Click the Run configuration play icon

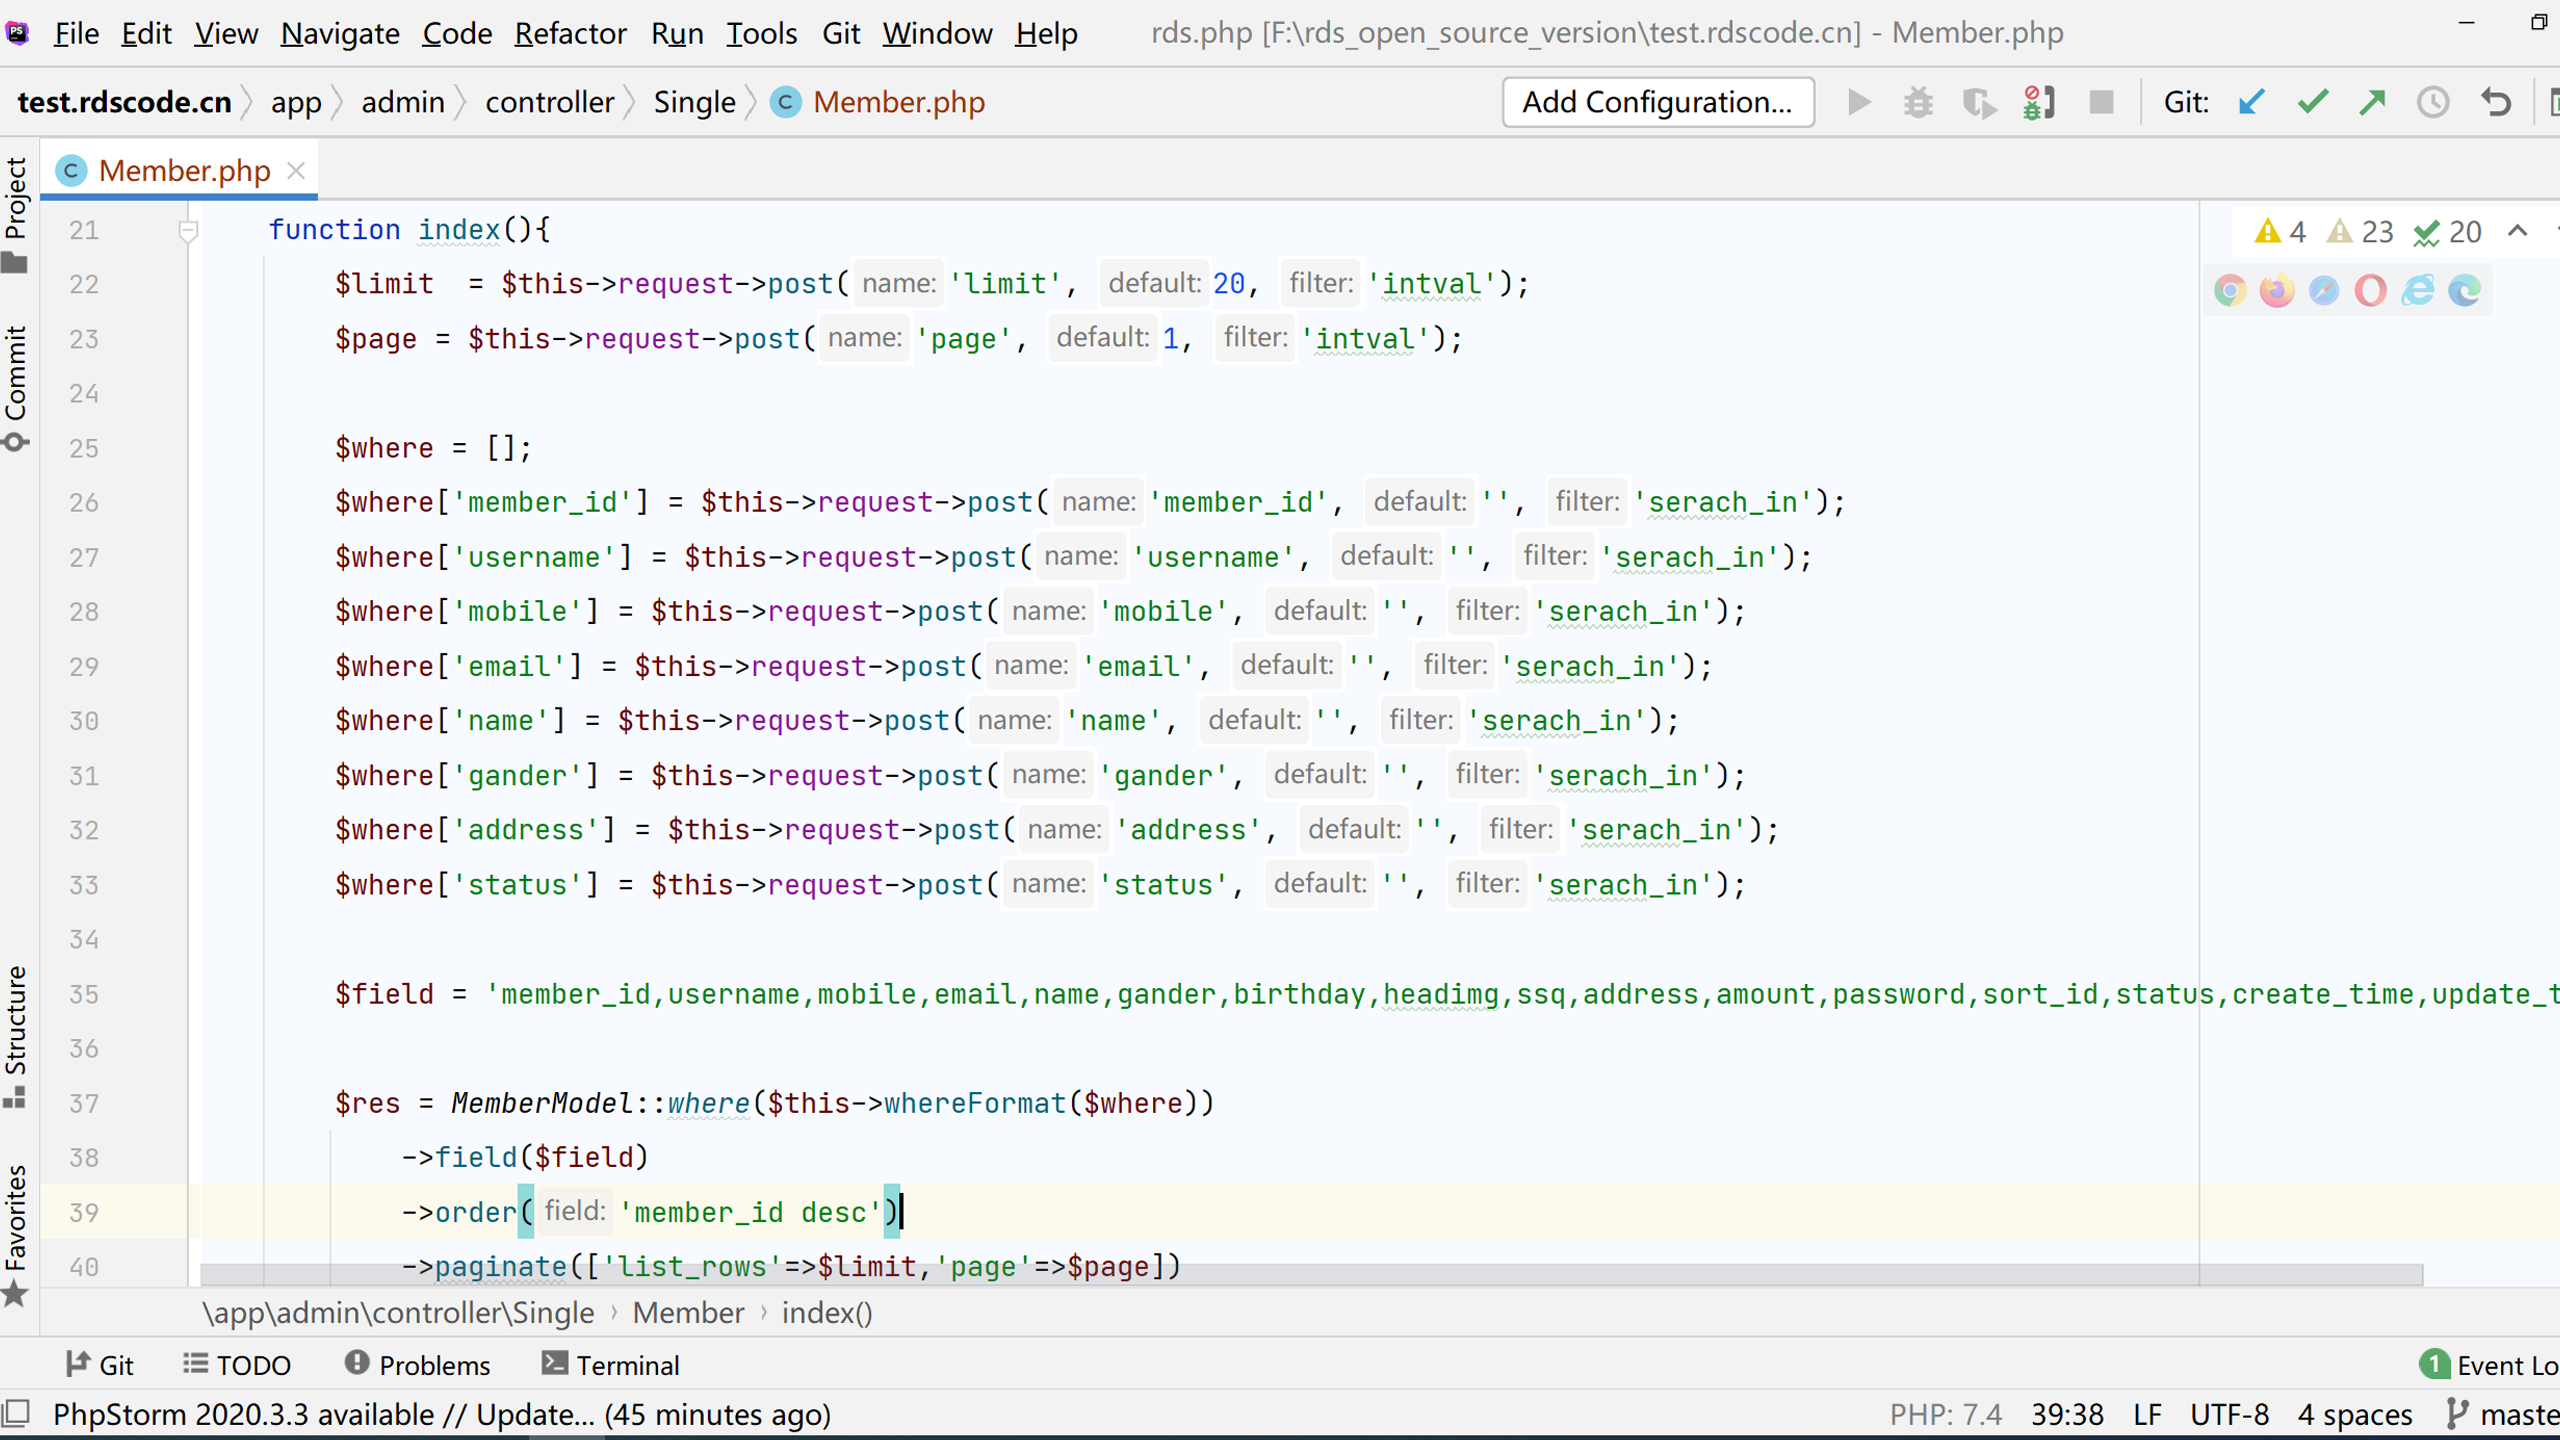1859,102
